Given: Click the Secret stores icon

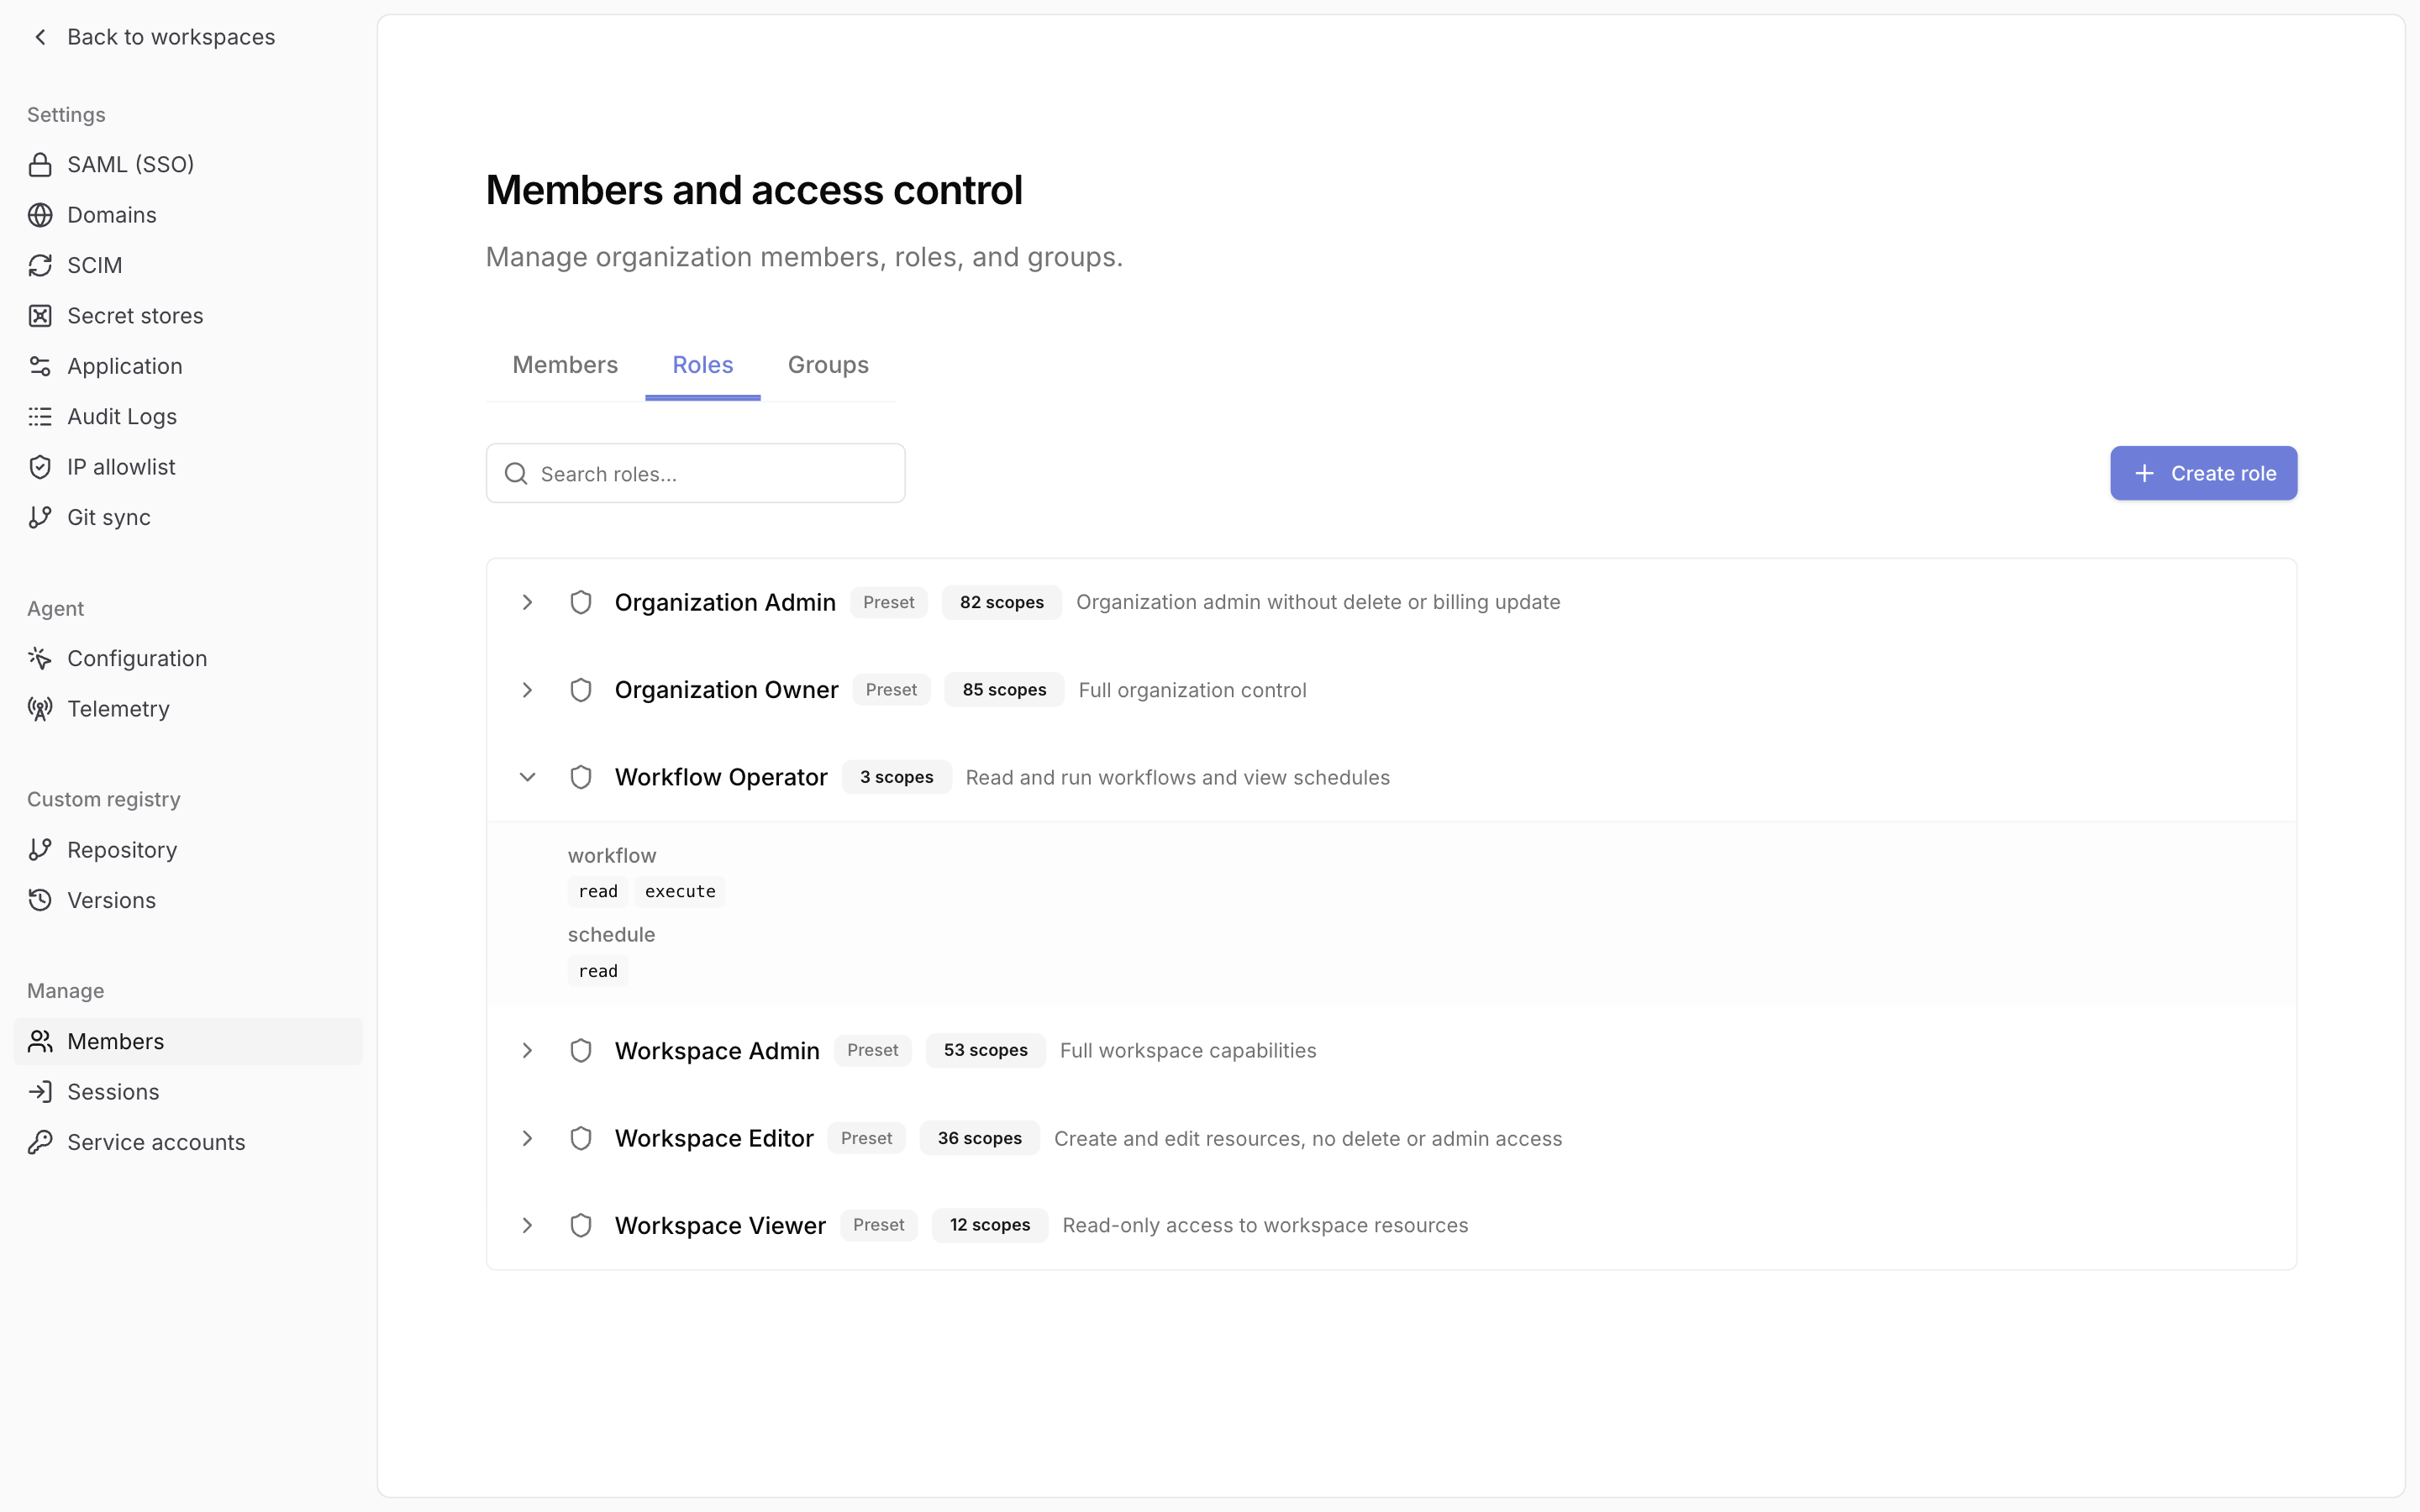Looking at the screenshot, I should pyautogui.click(x=40, y=316).
